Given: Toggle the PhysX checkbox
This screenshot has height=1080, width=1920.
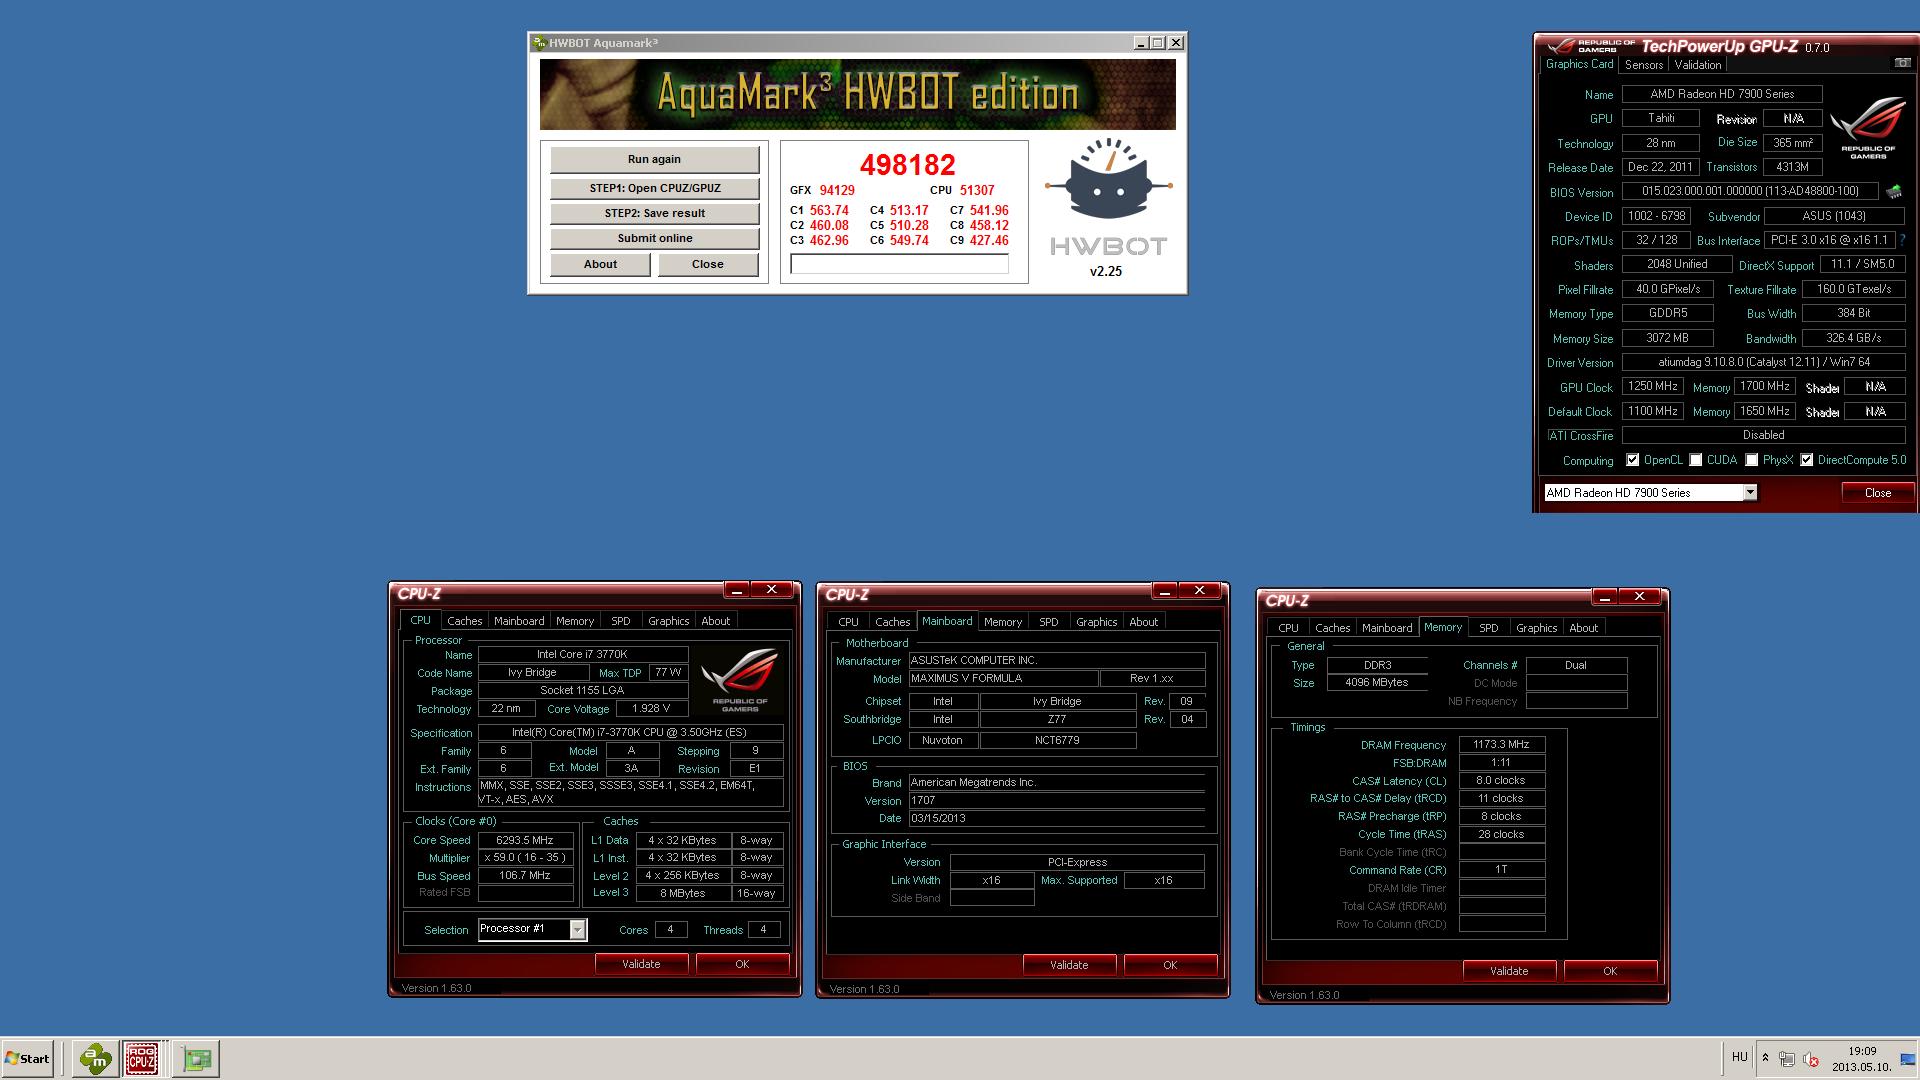Looking at the screenshot, I should click(1751, 460).
